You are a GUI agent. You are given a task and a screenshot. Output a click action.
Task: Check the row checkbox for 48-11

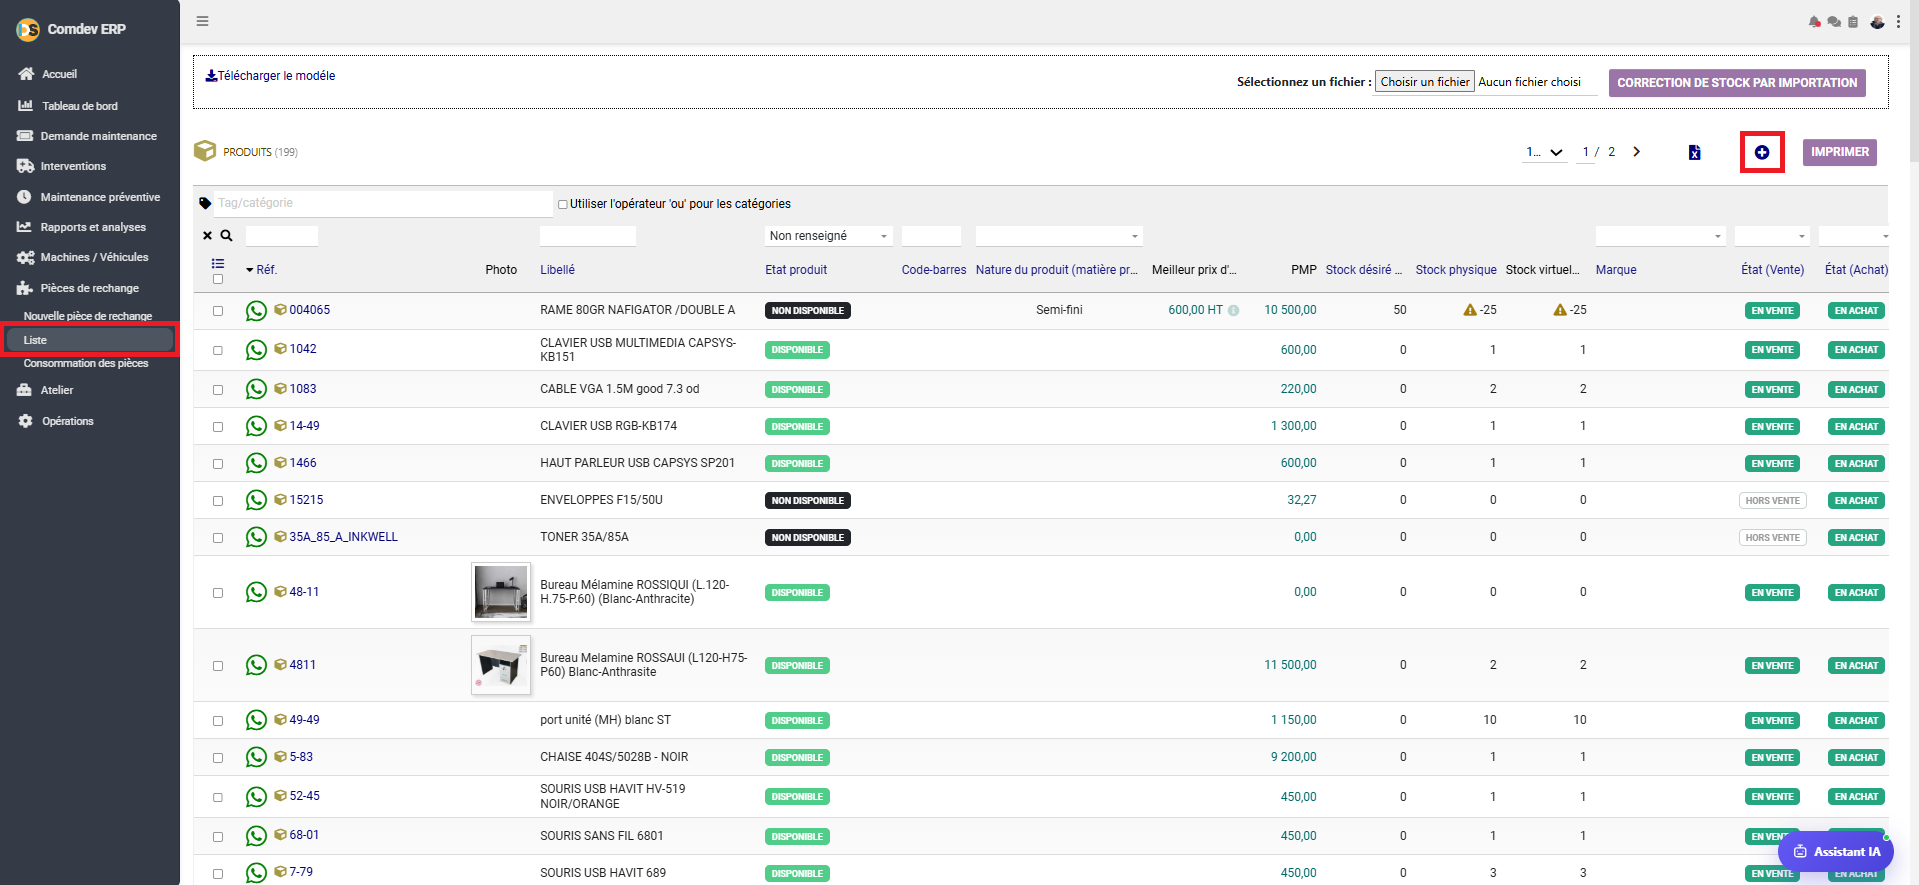pyautogui.click(x=218, y=593)
